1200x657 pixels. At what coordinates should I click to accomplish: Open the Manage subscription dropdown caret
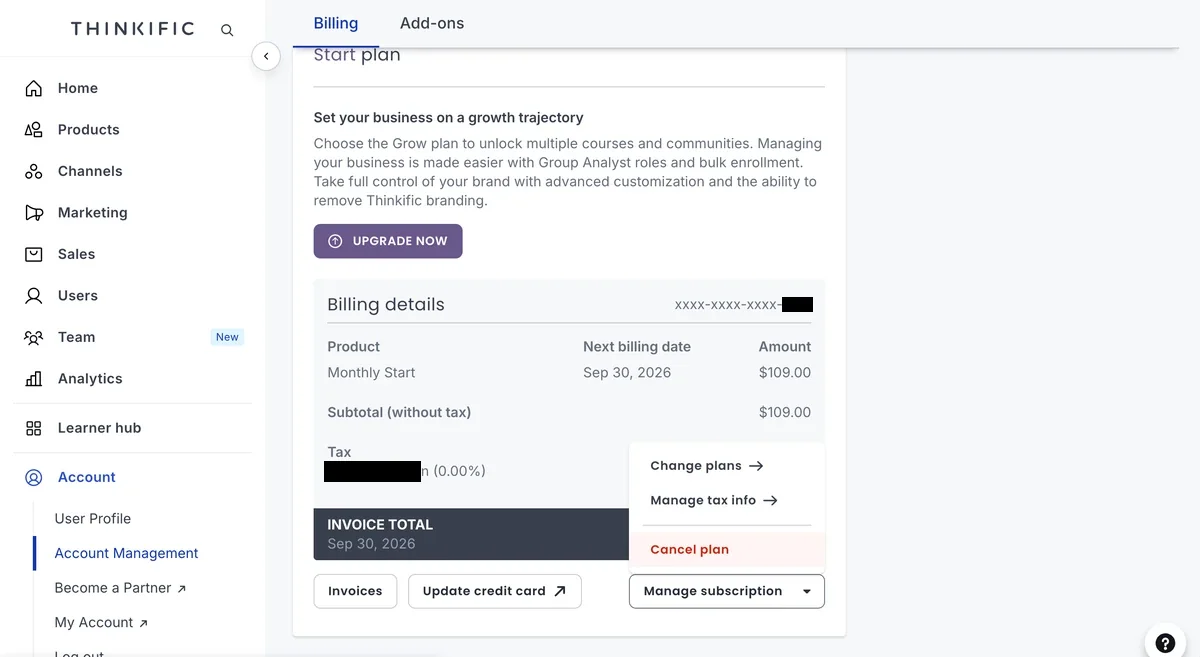tap(806, 592)
